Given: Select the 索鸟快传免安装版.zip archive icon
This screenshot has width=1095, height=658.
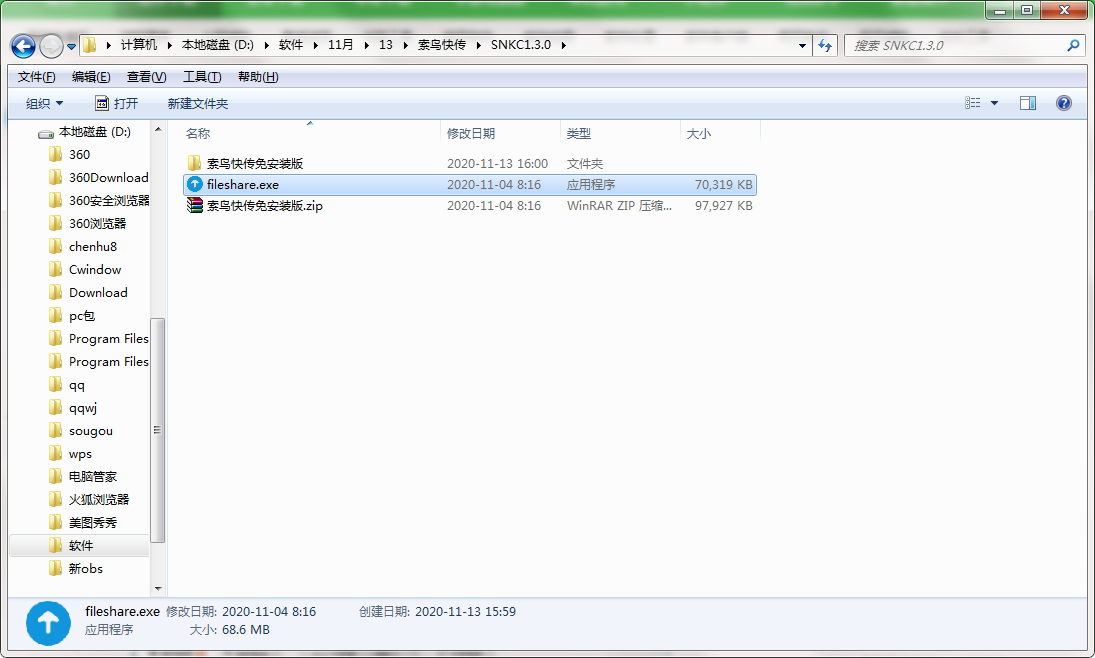Looking at the screenshot, I should [195, 205].
